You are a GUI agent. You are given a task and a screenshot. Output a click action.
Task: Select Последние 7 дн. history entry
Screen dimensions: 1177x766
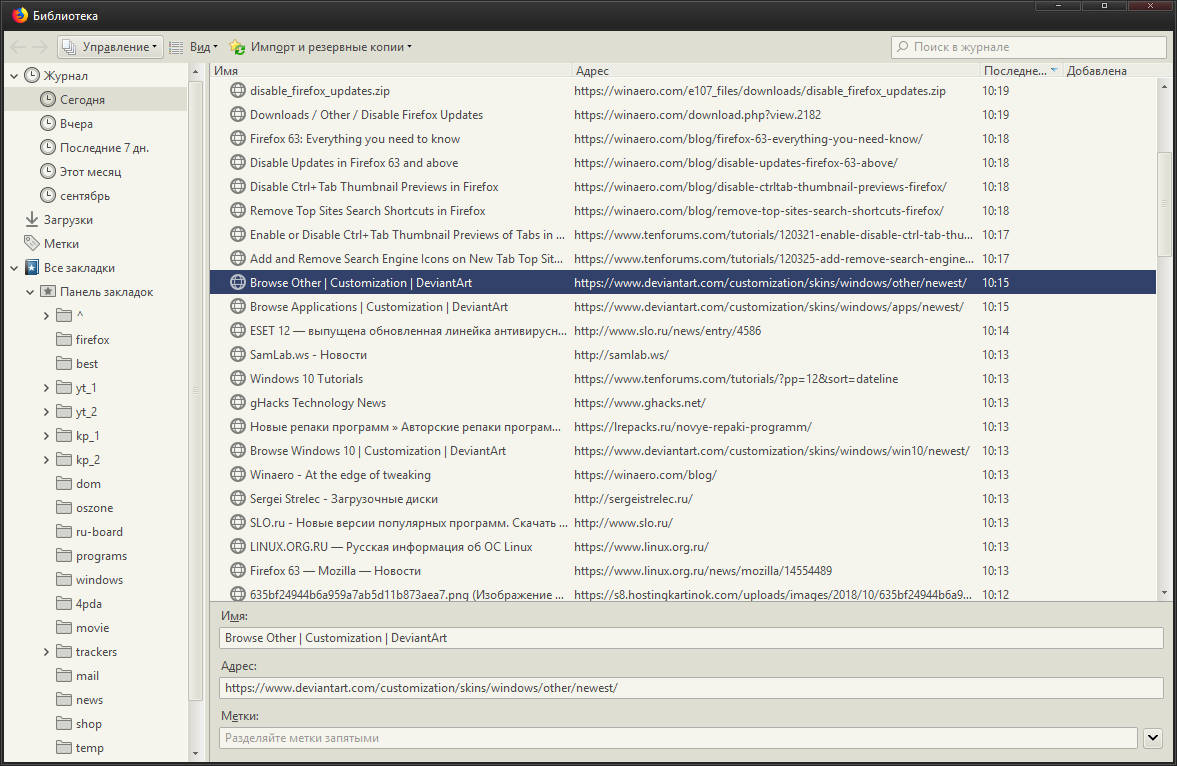pyautogui.click(x=104, y=148)
